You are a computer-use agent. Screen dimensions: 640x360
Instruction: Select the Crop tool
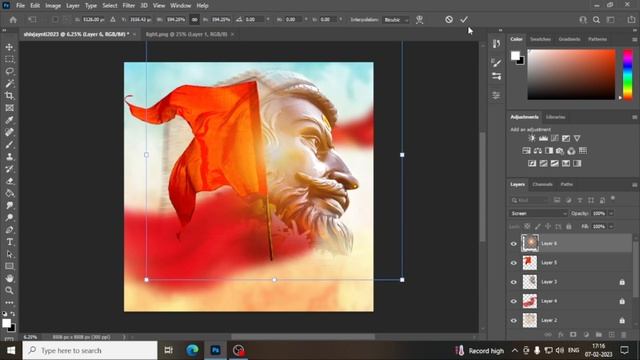9,96
